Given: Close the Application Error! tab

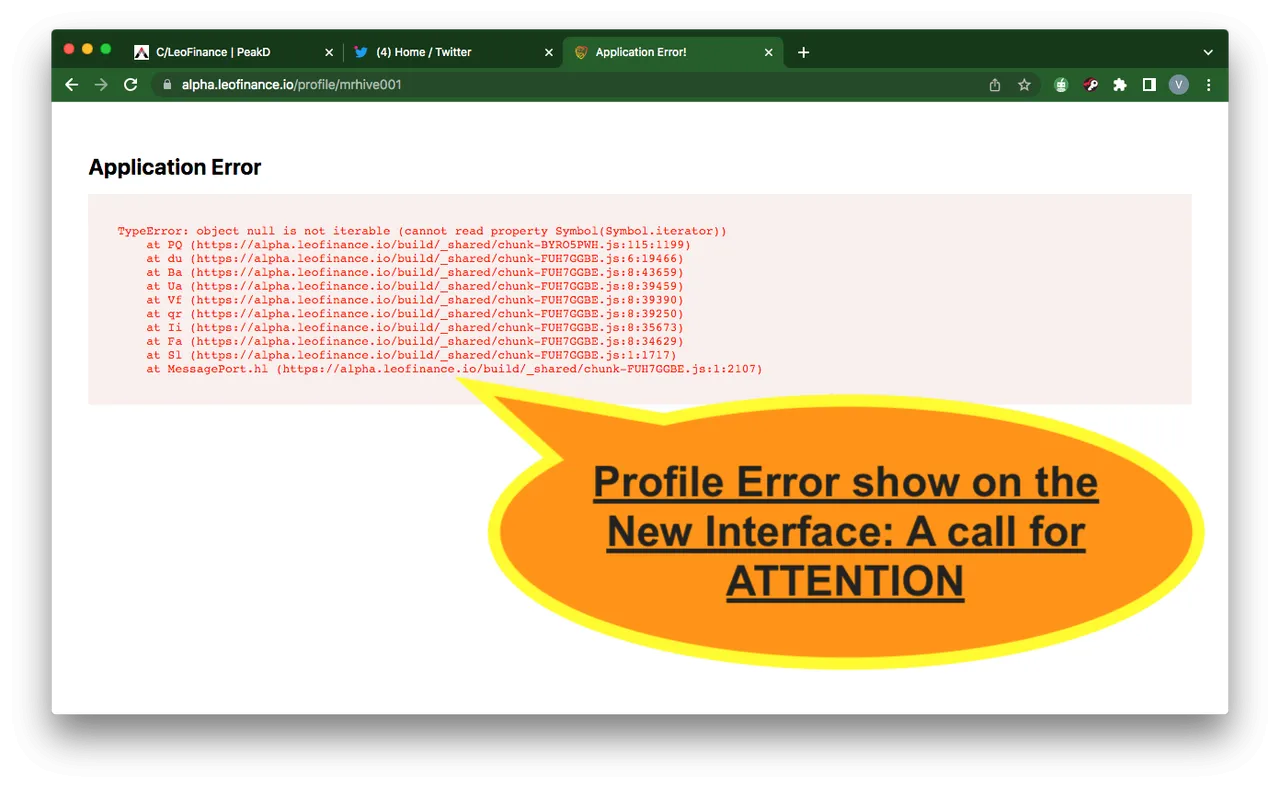Looking at the screenshot, I should tap(768, 52).
